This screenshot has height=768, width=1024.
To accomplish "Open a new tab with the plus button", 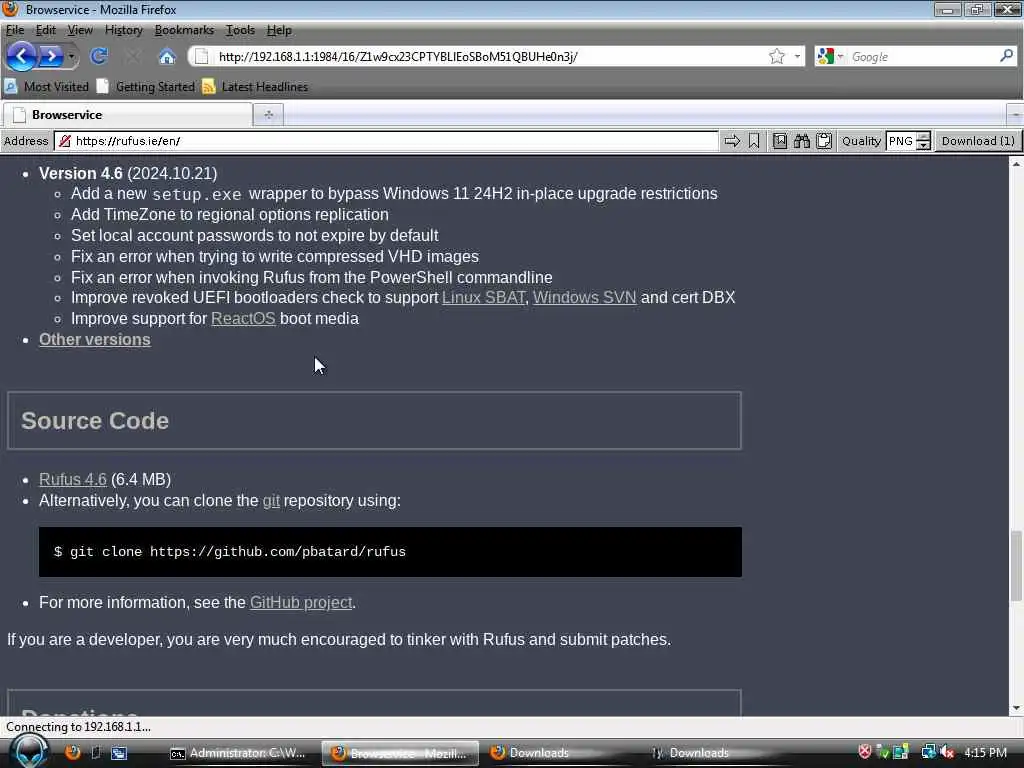I will 268,115.
